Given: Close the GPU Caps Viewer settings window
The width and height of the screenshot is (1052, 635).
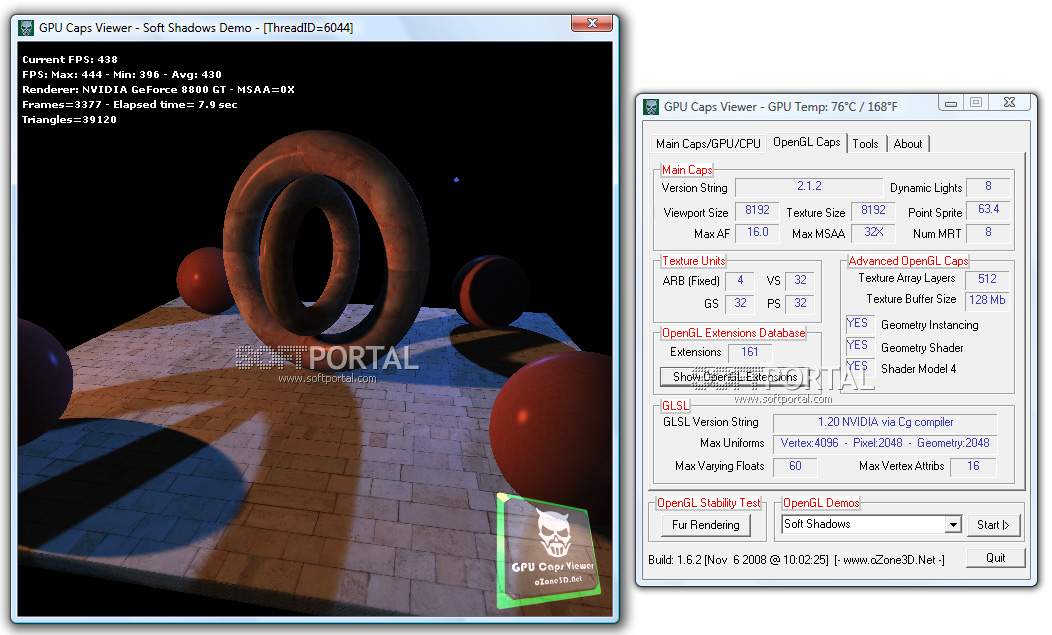Looking at the screenshot, I should (1009, 103).
